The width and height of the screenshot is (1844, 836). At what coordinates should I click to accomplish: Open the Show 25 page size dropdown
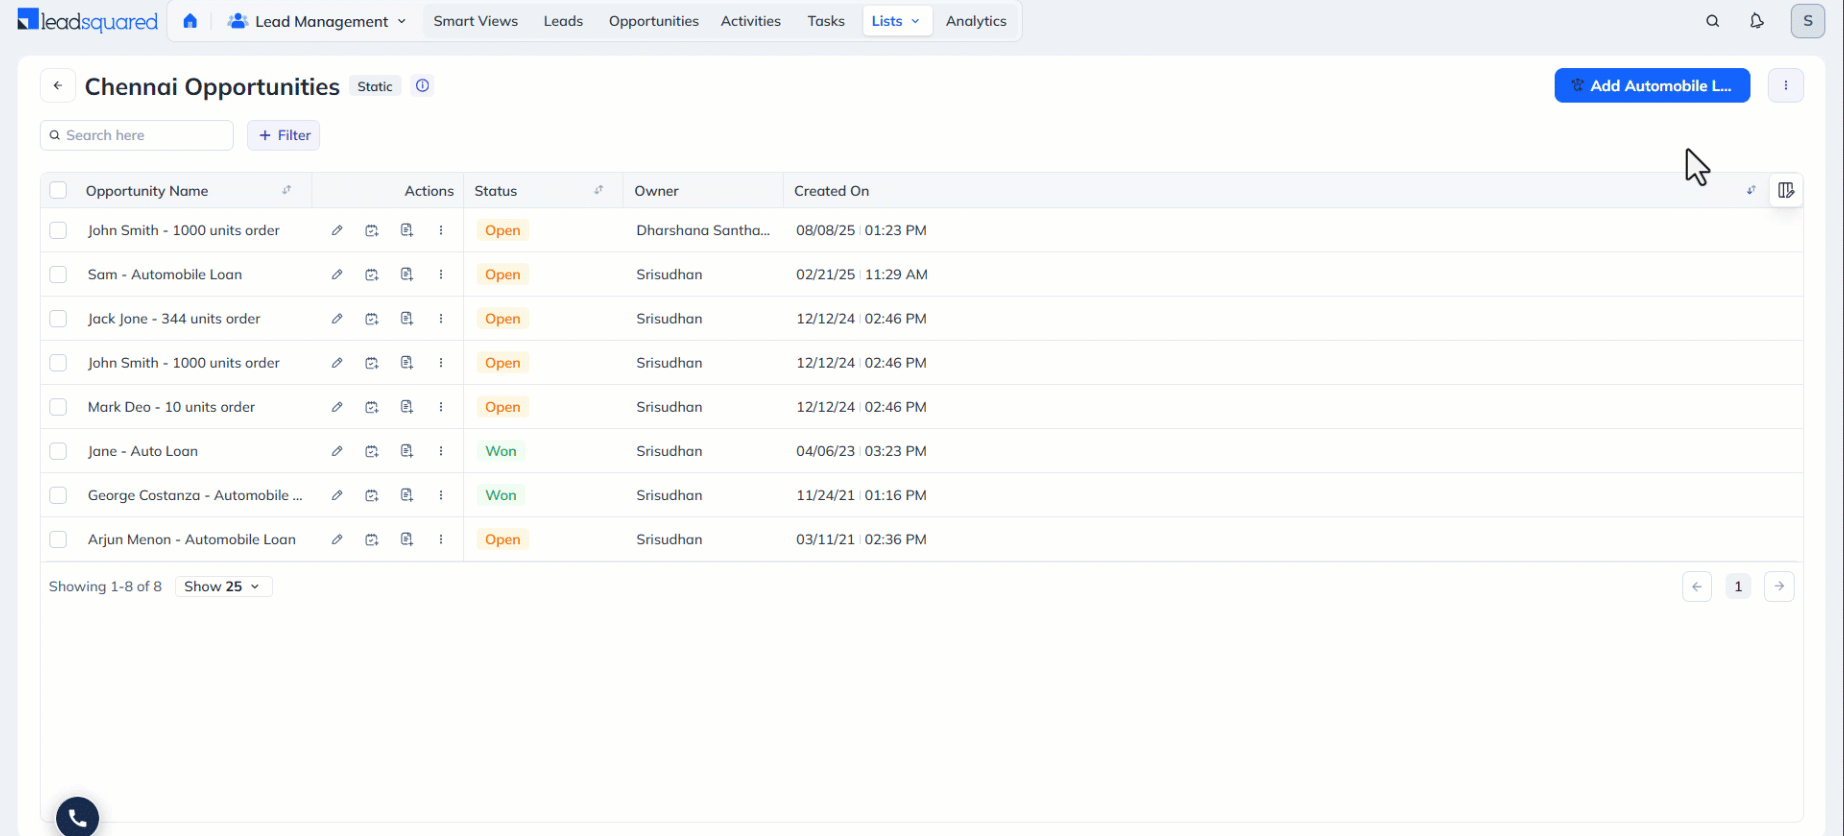tap(223, 587)
